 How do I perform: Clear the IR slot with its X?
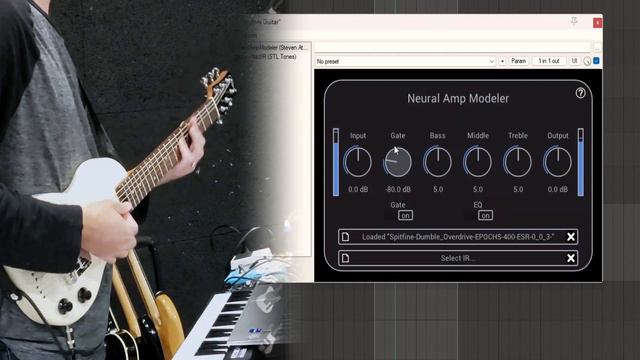point(571,258)
